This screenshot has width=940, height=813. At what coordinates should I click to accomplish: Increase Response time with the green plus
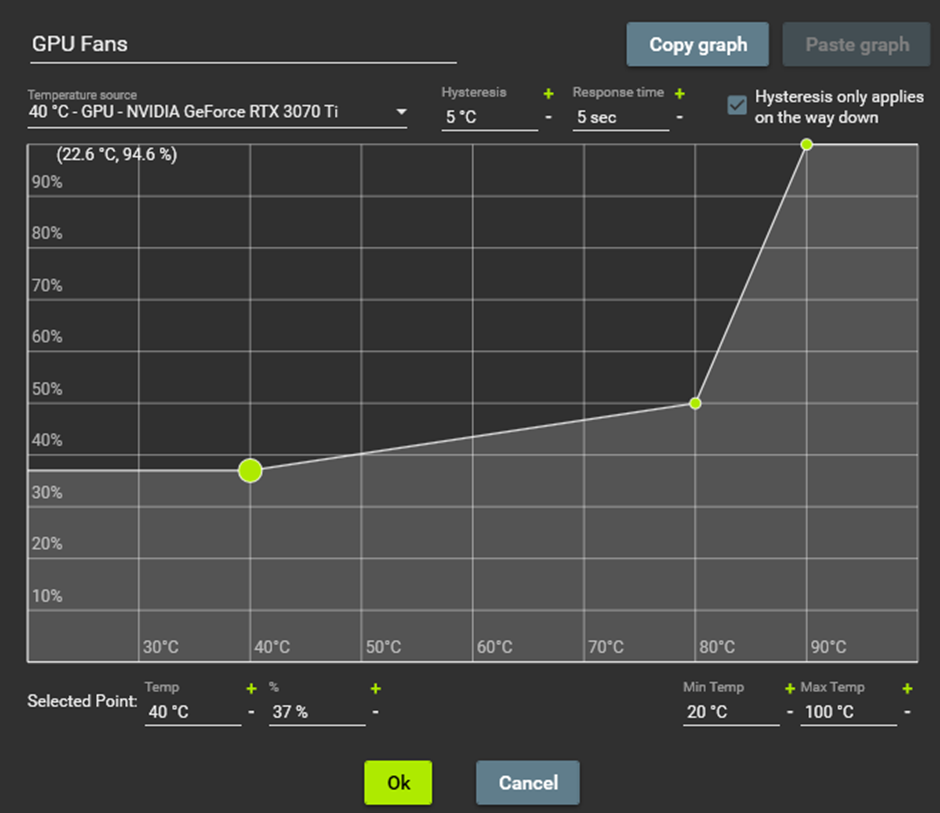(680, 93)
